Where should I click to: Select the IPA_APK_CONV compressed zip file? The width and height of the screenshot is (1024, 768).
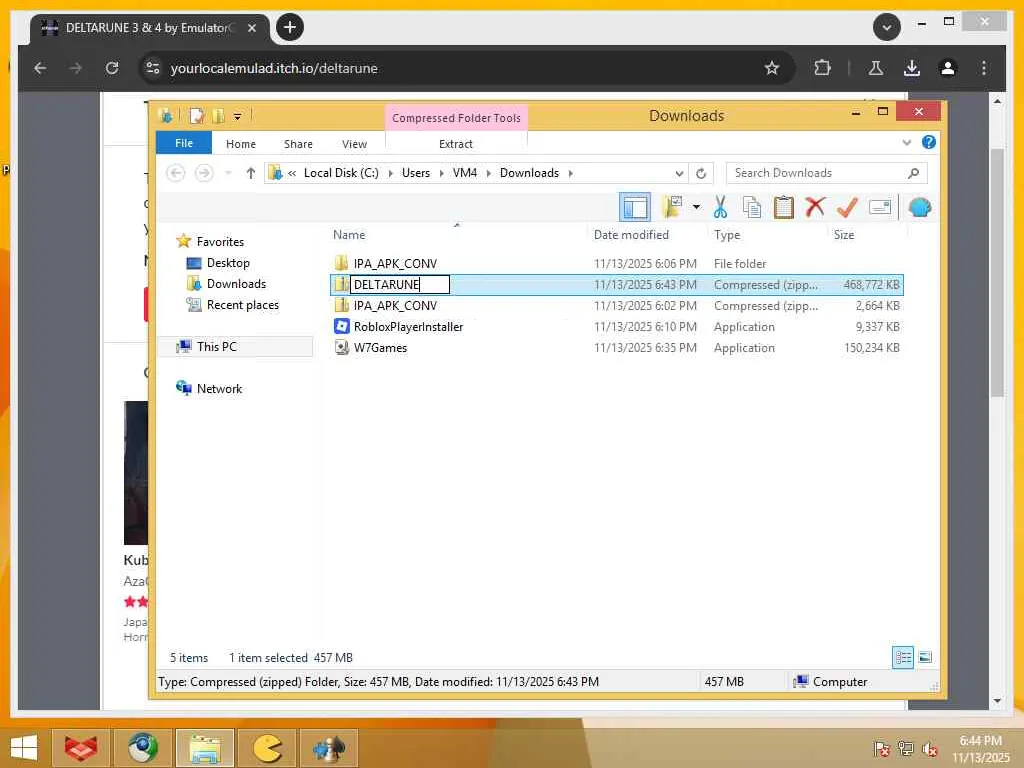(616, 306)
